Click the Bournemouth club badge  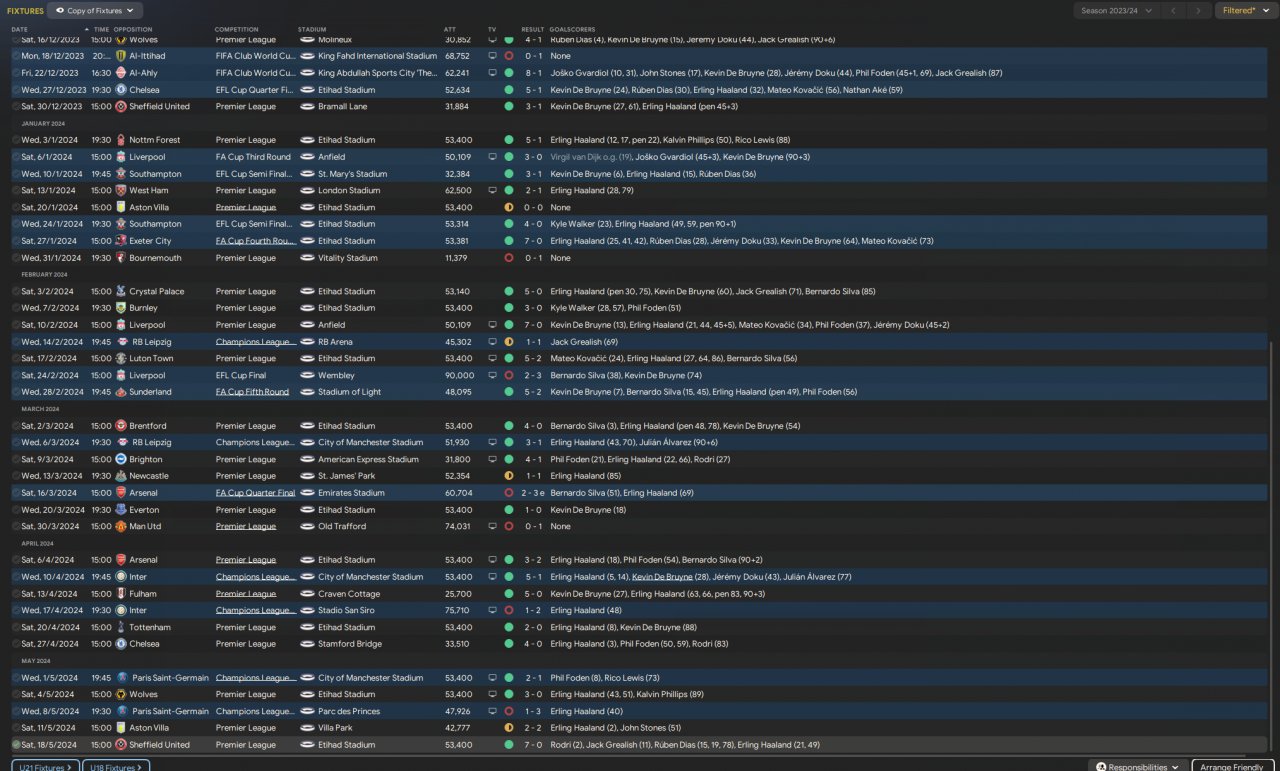coord(121,258)
